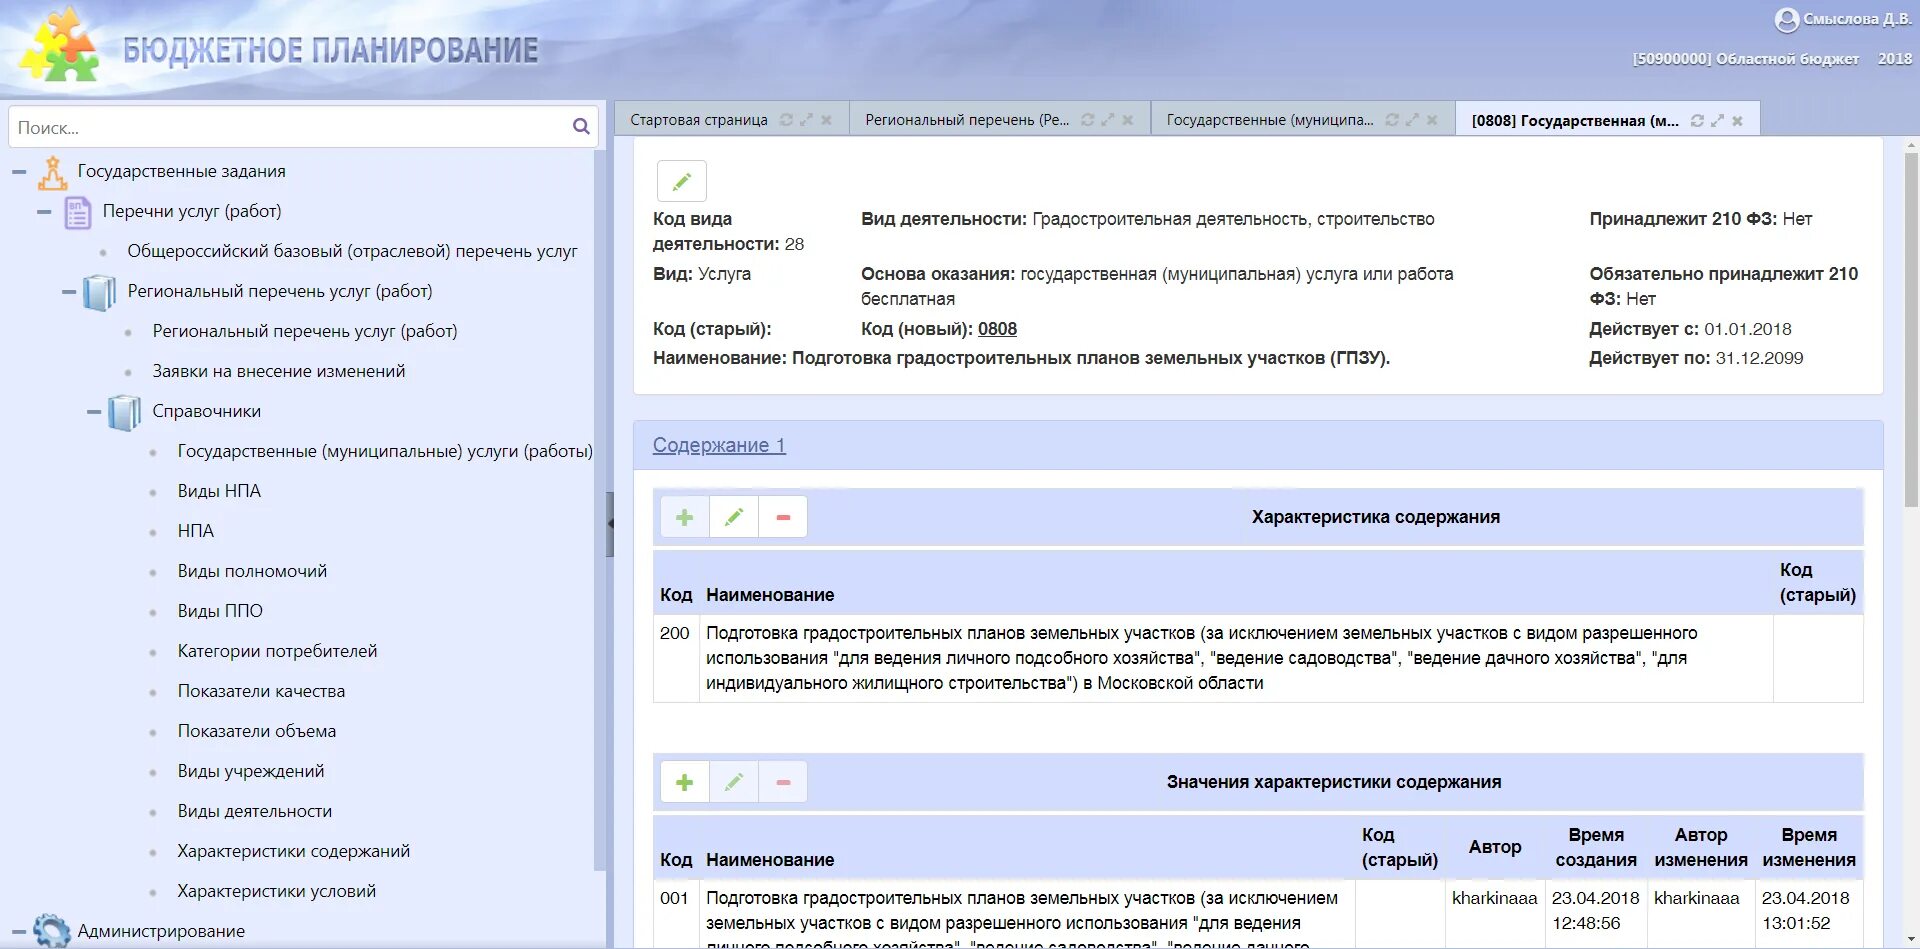Click the Администрирование gear icon
The width and height of the screenshot is (1920, 949).
click(x=52, y=931)
